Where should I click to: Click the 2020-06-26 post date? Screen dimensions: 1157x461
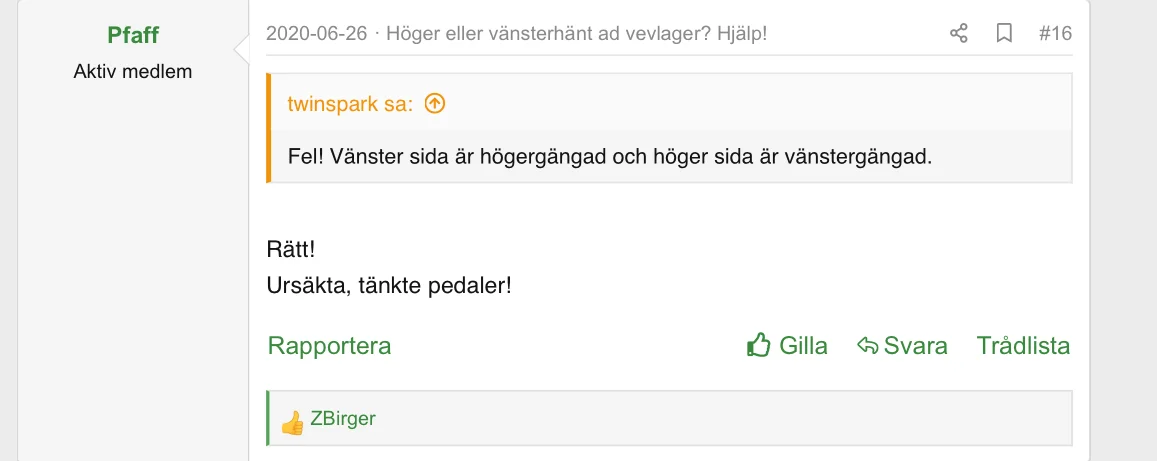point(317,33)
